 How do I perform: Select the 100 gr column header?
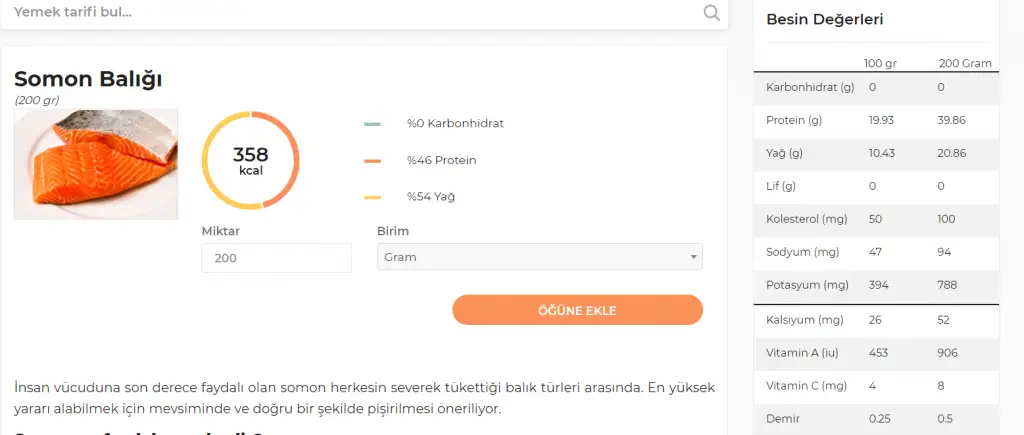coord(880,63)
